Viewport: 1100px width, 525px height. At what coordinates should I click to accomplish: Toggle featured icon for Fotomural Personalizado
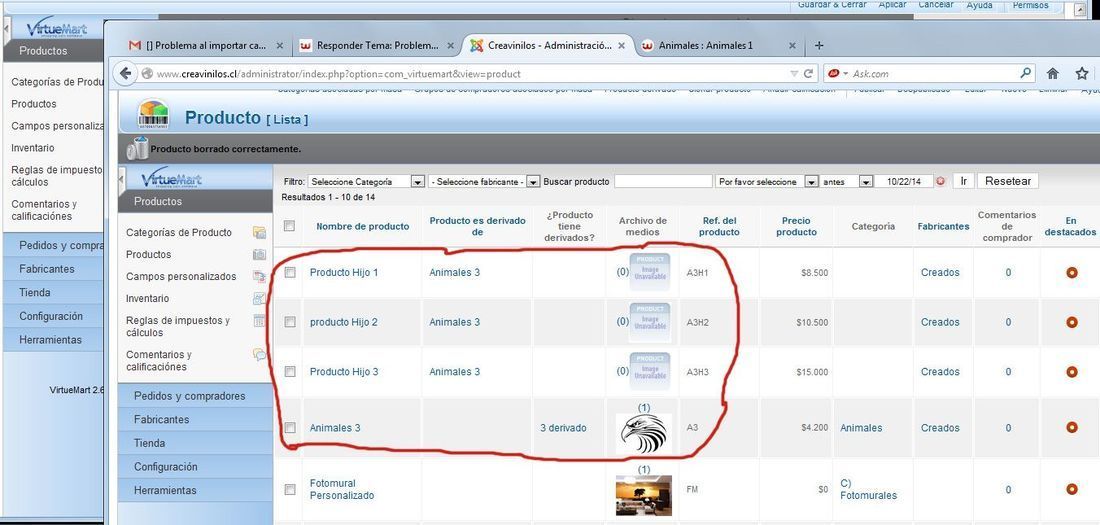[1071, 489]
